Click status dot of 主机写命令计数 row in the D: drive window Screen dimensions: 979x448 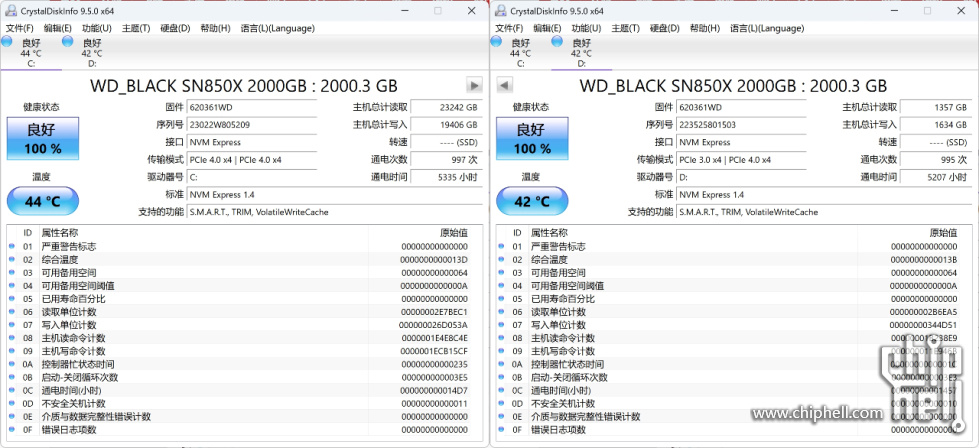pyautogui.click(x=501, y=351)
